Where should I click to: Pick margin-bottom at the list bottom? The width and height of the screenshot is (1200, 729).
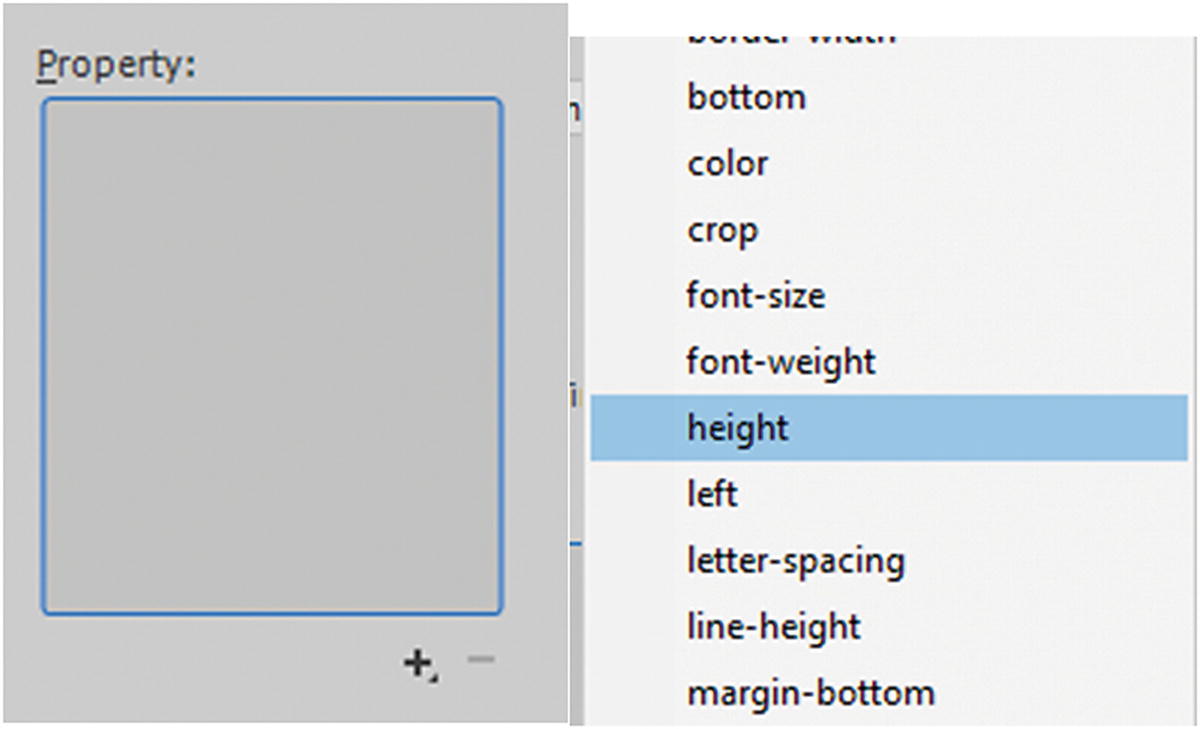coord(809,691)
